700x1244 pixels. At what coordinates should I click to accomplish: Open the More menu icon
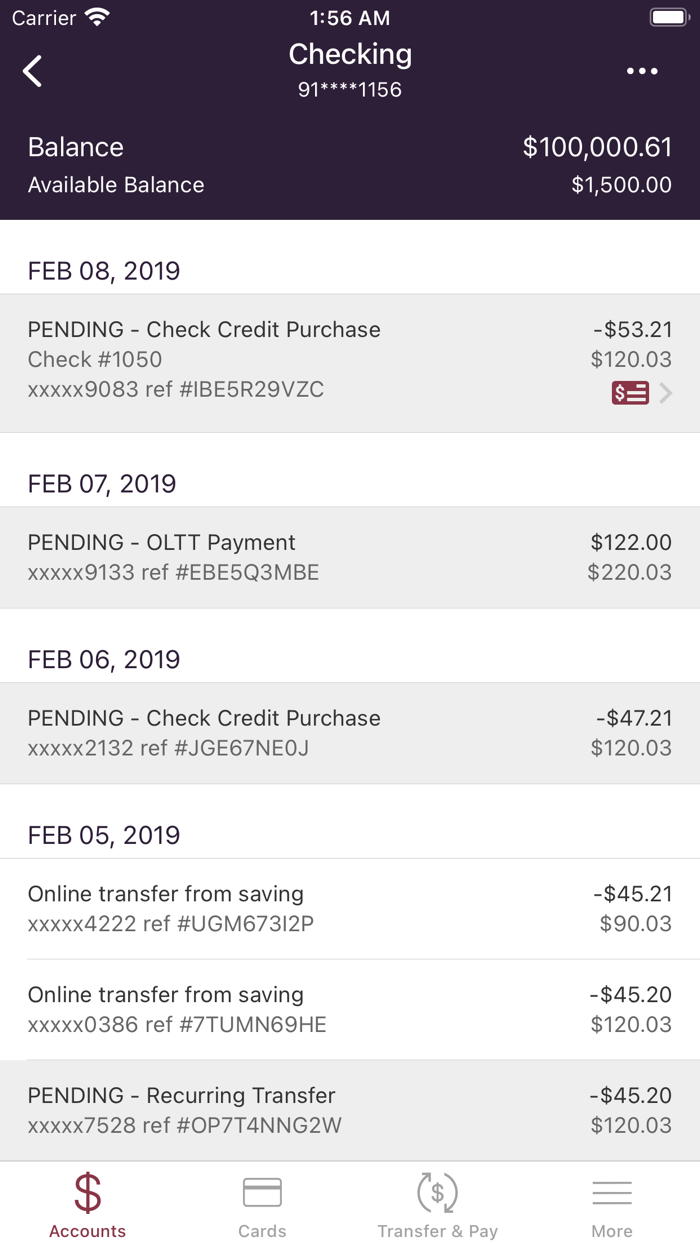[612, 1190]
